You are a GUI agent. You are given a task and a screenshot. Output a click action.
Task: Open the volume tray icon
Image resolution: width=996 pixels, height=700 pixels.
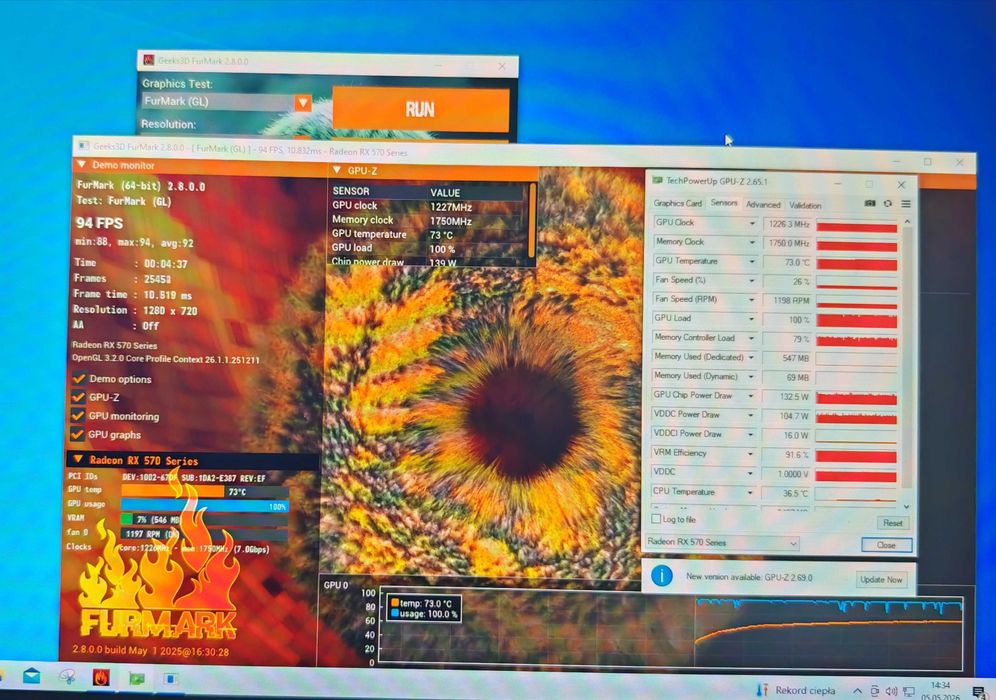pyautogui.click(x=891, y=691)
